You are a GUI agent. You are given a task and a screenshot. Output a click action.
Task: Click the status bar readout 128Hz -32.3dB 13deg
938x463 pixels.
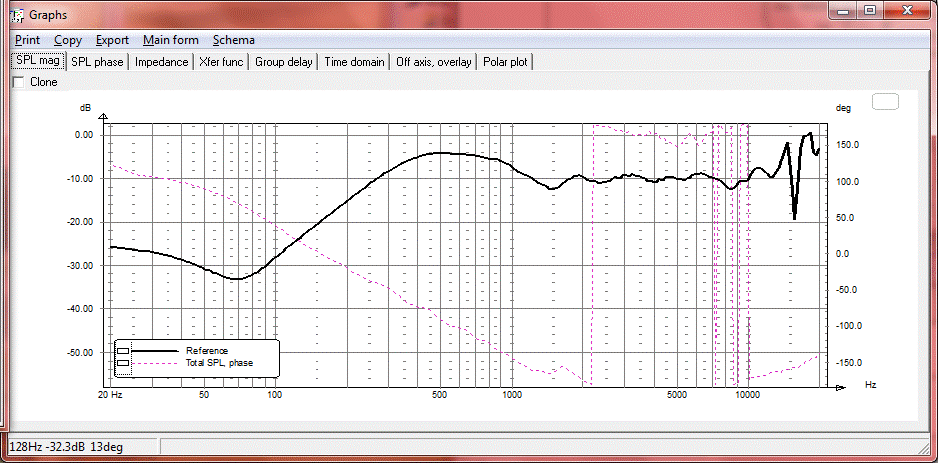(67, 447)
